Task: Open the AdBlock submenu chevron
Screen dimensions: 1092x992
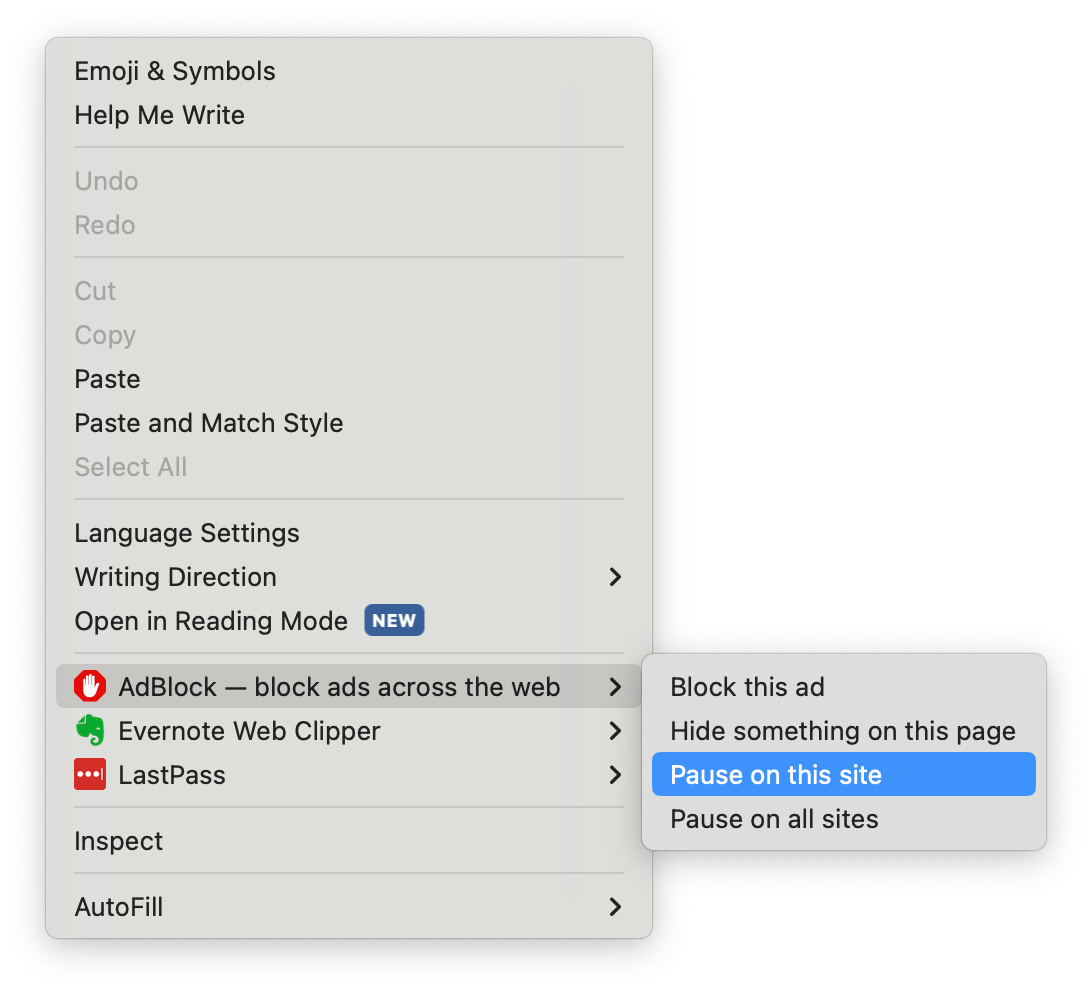Action: (615, 687)
